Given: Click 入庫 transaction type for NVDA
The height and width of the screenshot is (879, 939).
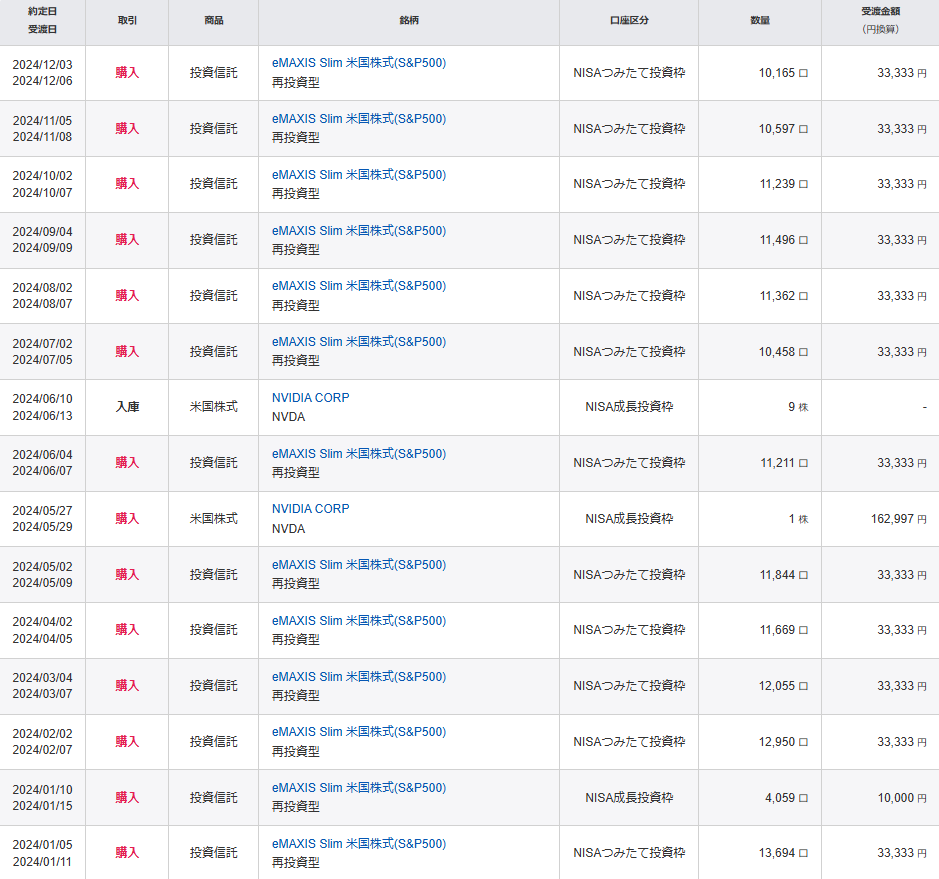Looking at the screenshot, I should coord(127,407).
